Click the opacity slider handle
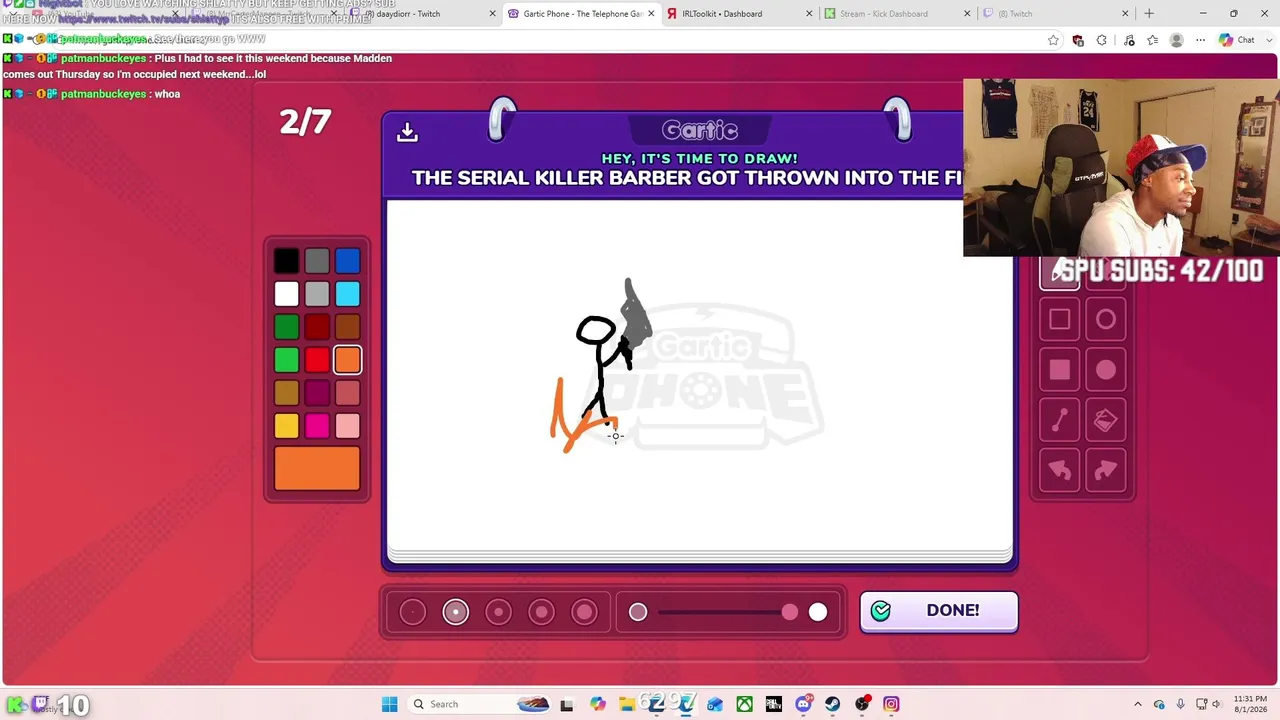 [x=790, y=612]
